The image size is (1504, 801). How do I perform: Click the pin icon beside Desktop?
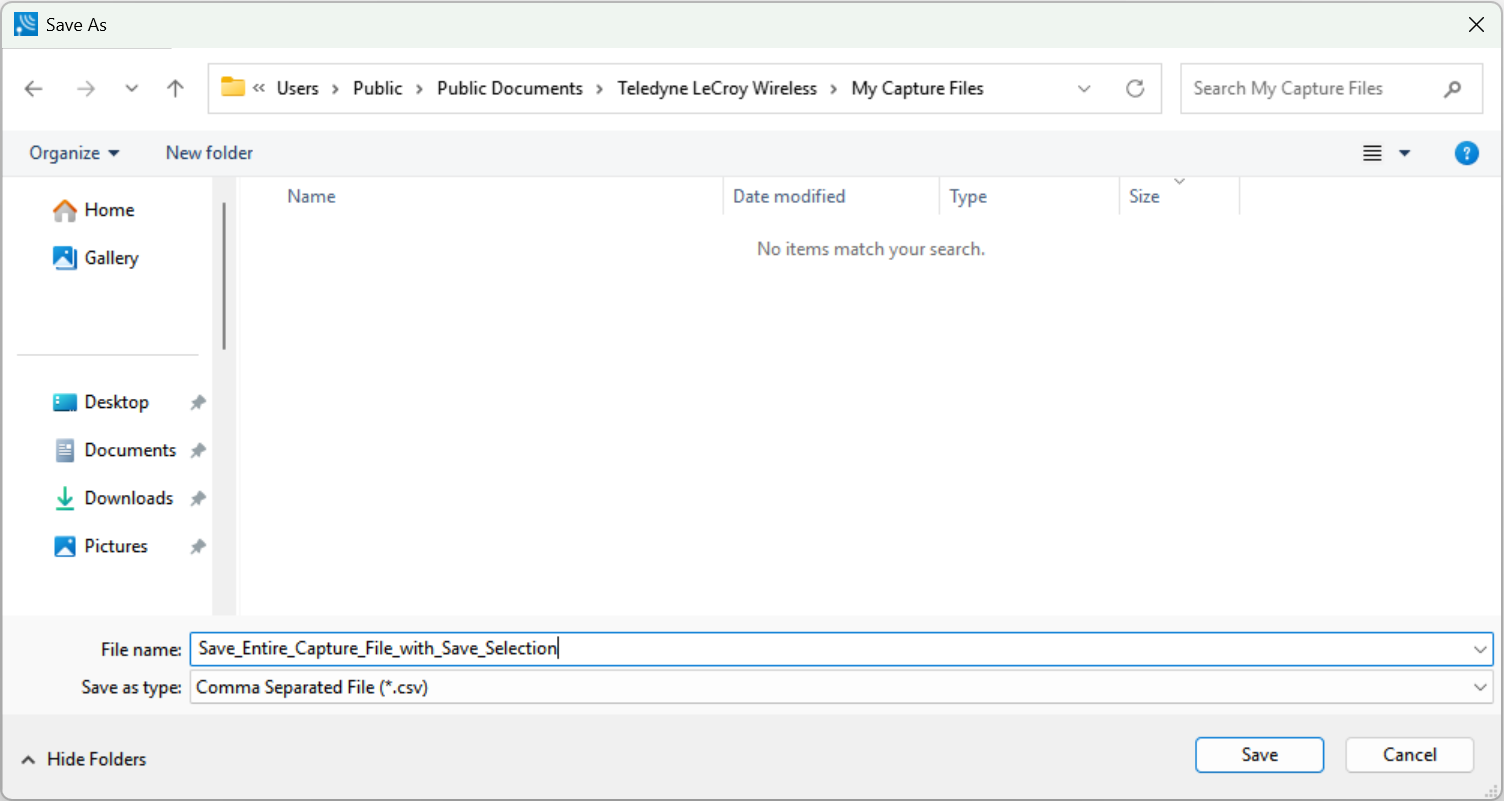[x=198, y=402]
